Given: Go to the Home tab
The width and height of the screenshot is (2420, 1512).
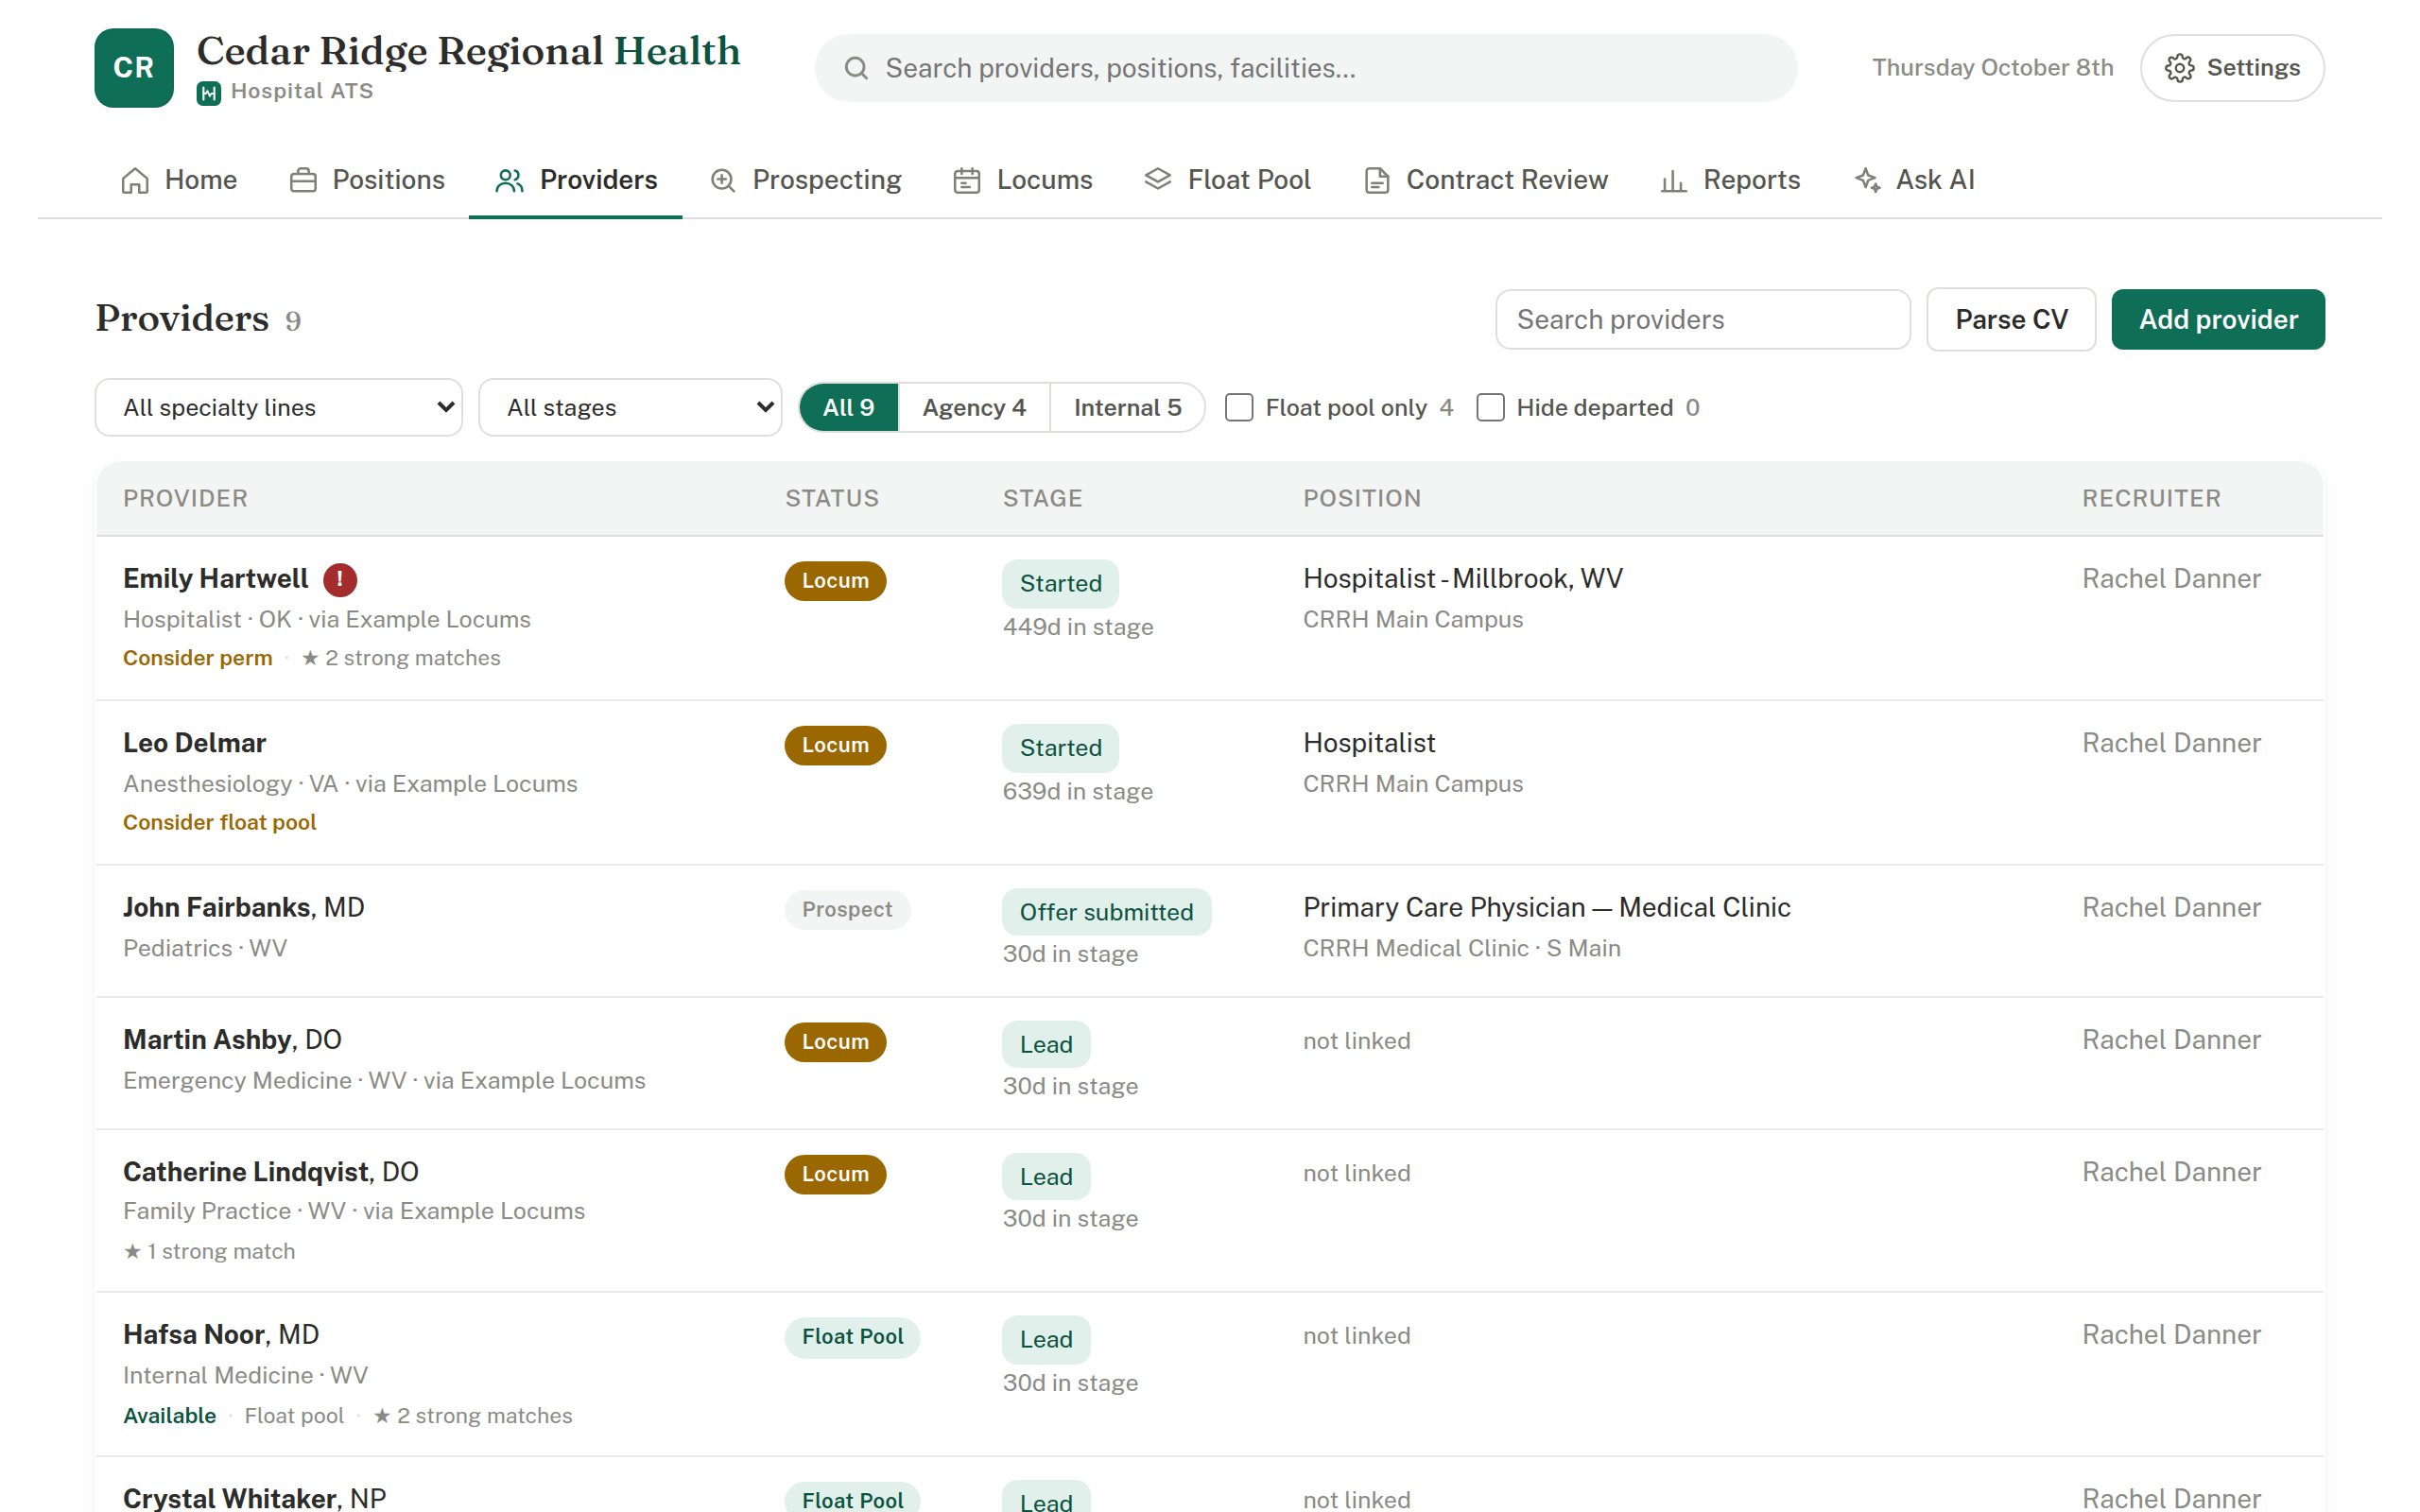Looking at the screenshot, I should point(179,180).
